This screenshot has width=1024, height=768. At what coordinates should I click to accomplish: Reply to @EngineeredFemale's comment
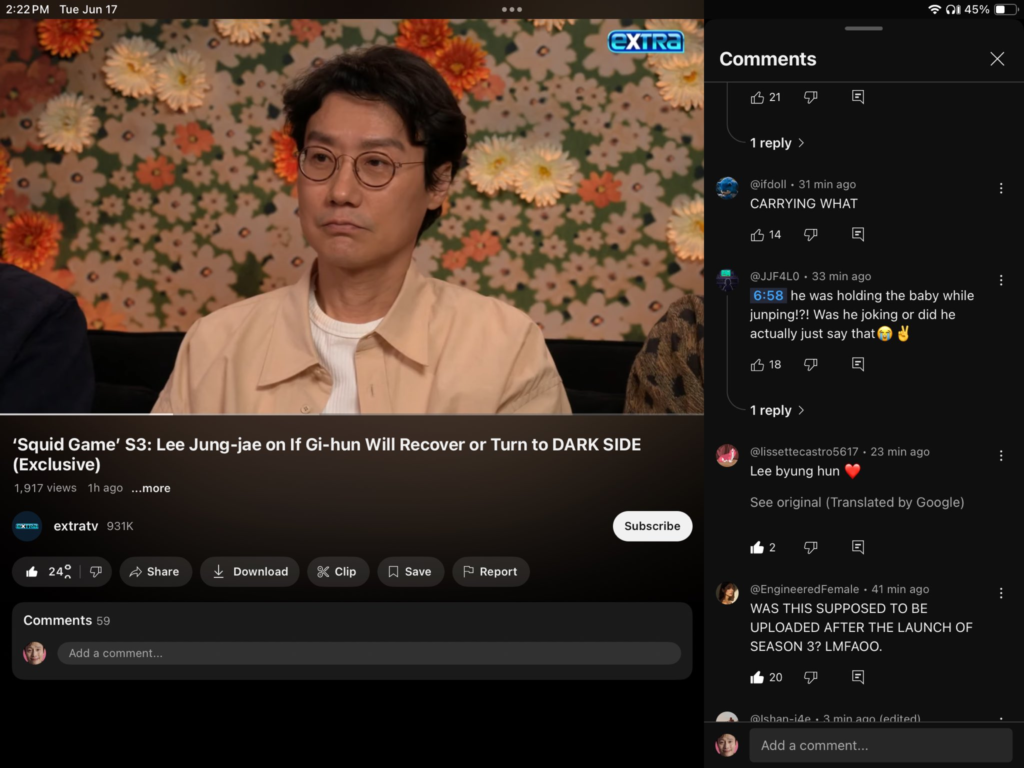pyautogui.click(x=858, y=677)
